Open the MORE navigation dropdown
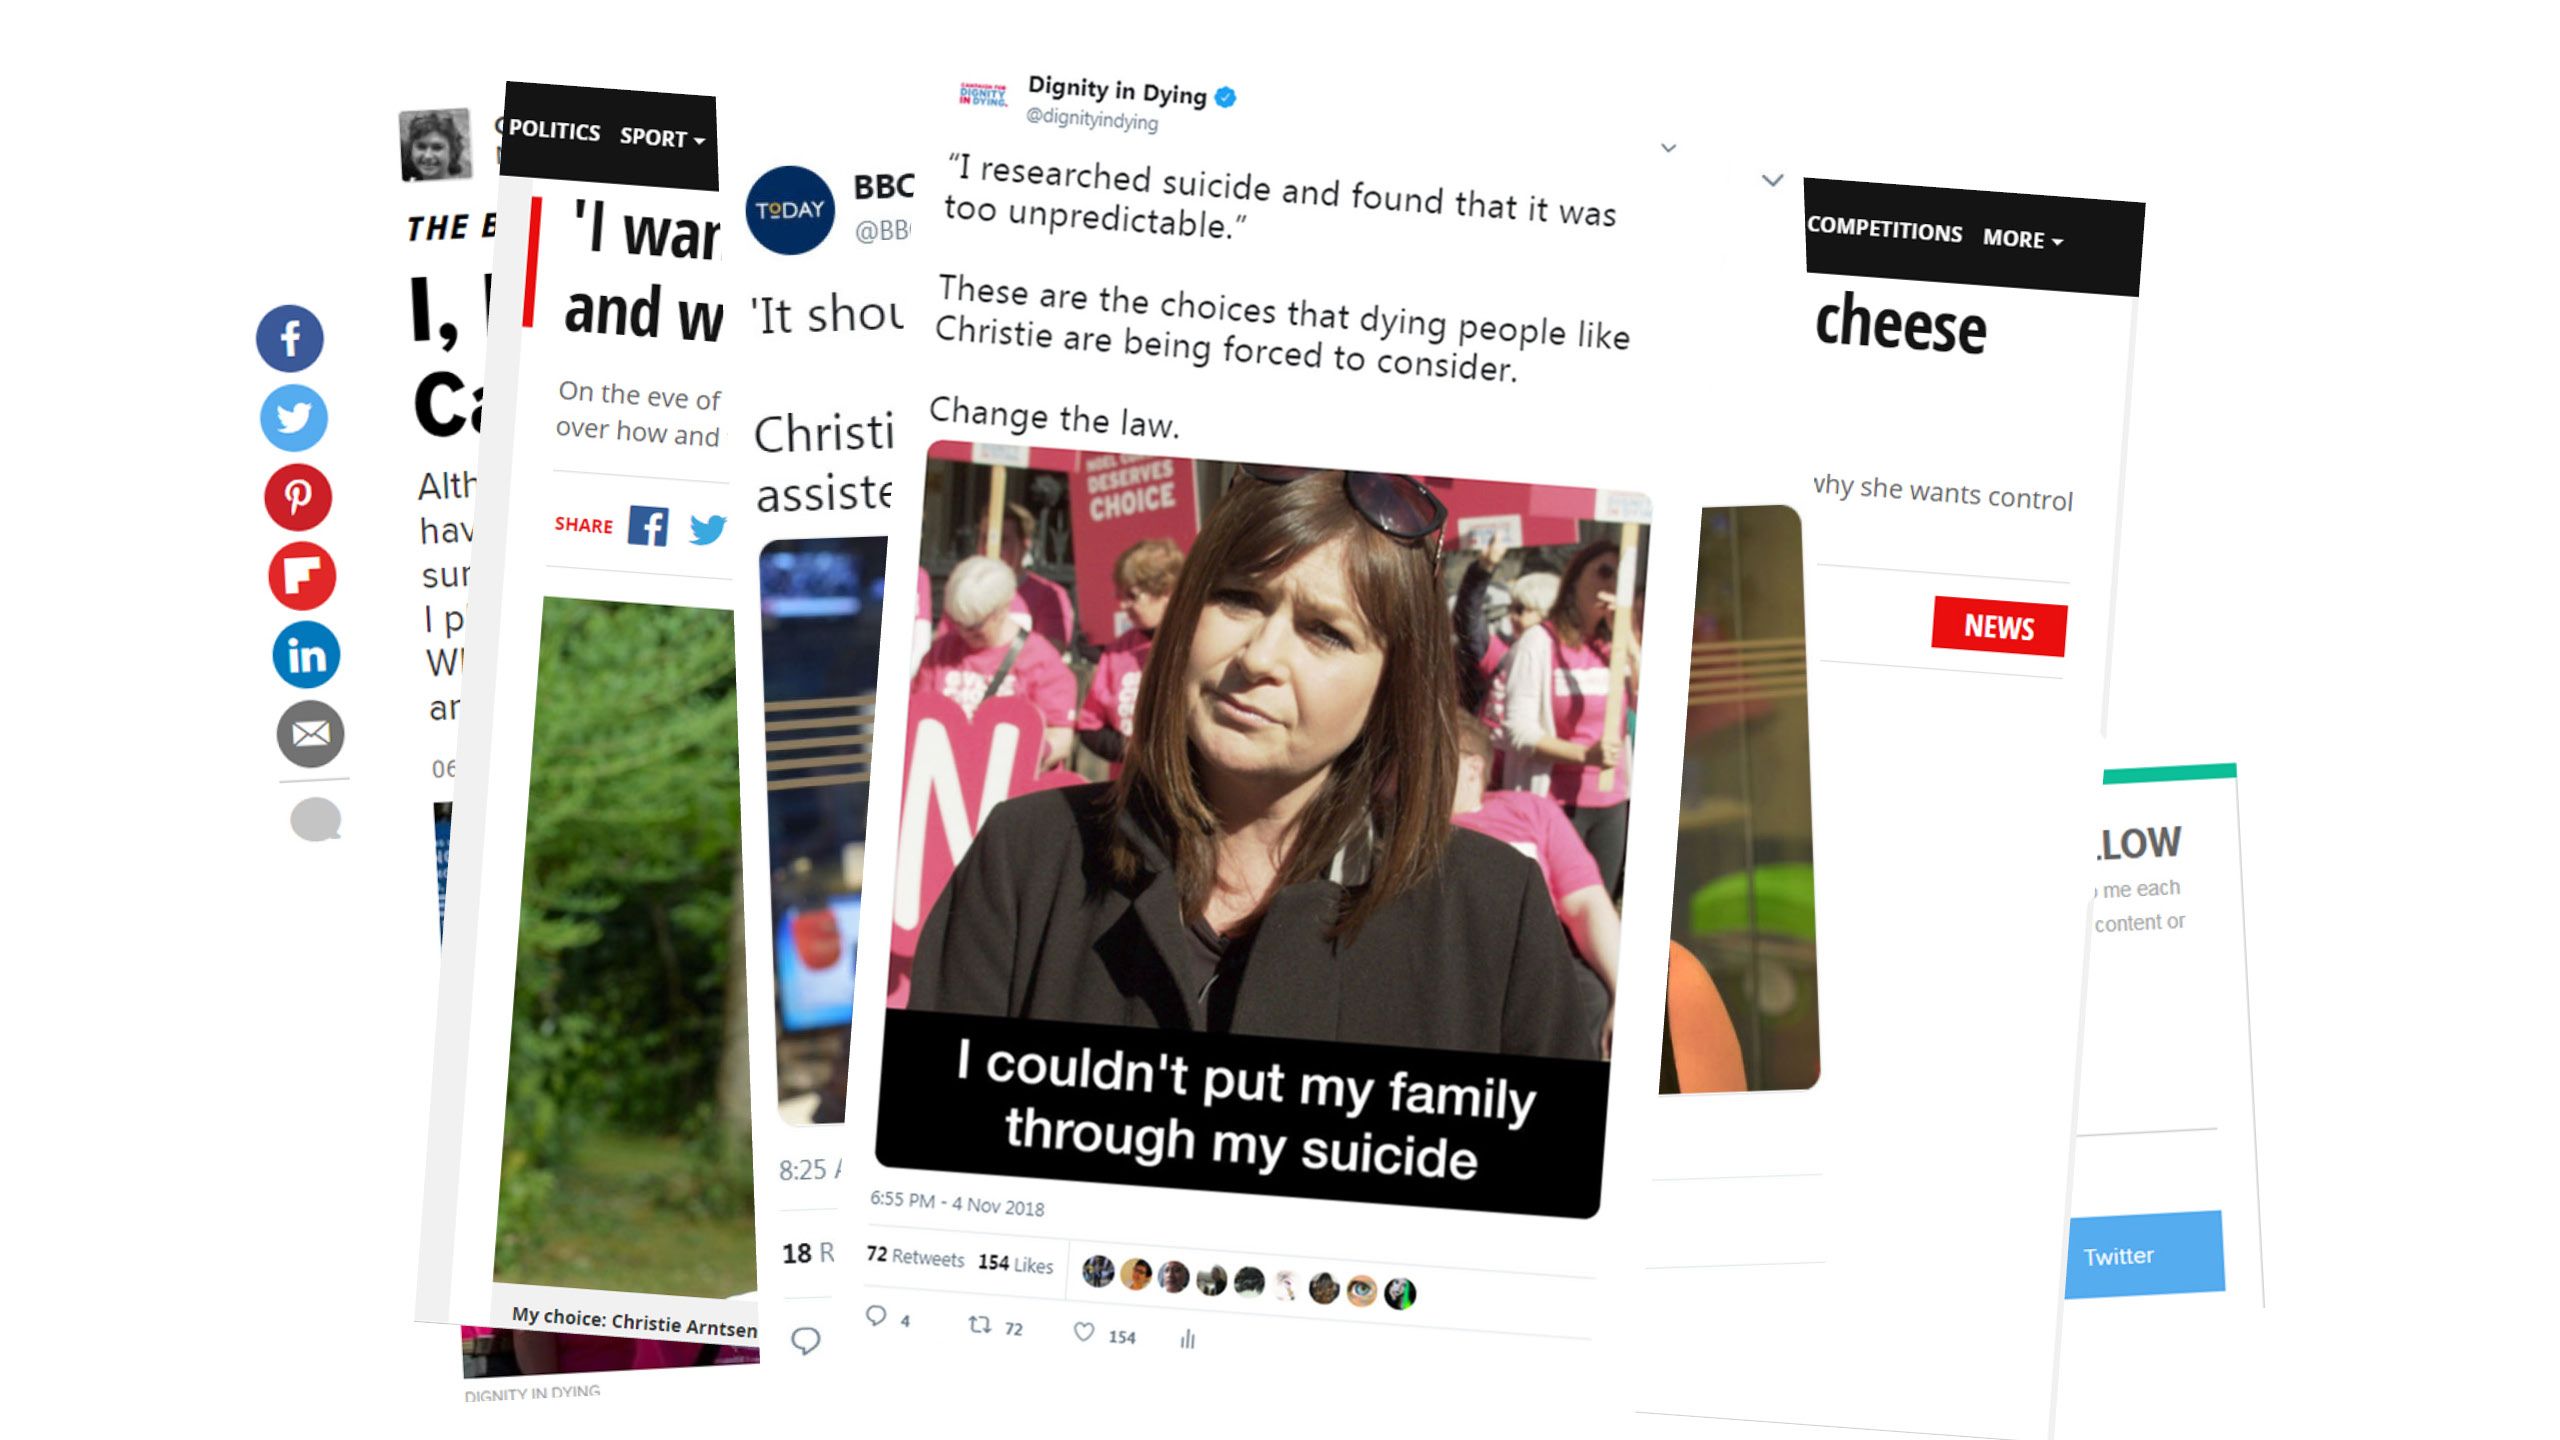 click(2023, 239)
